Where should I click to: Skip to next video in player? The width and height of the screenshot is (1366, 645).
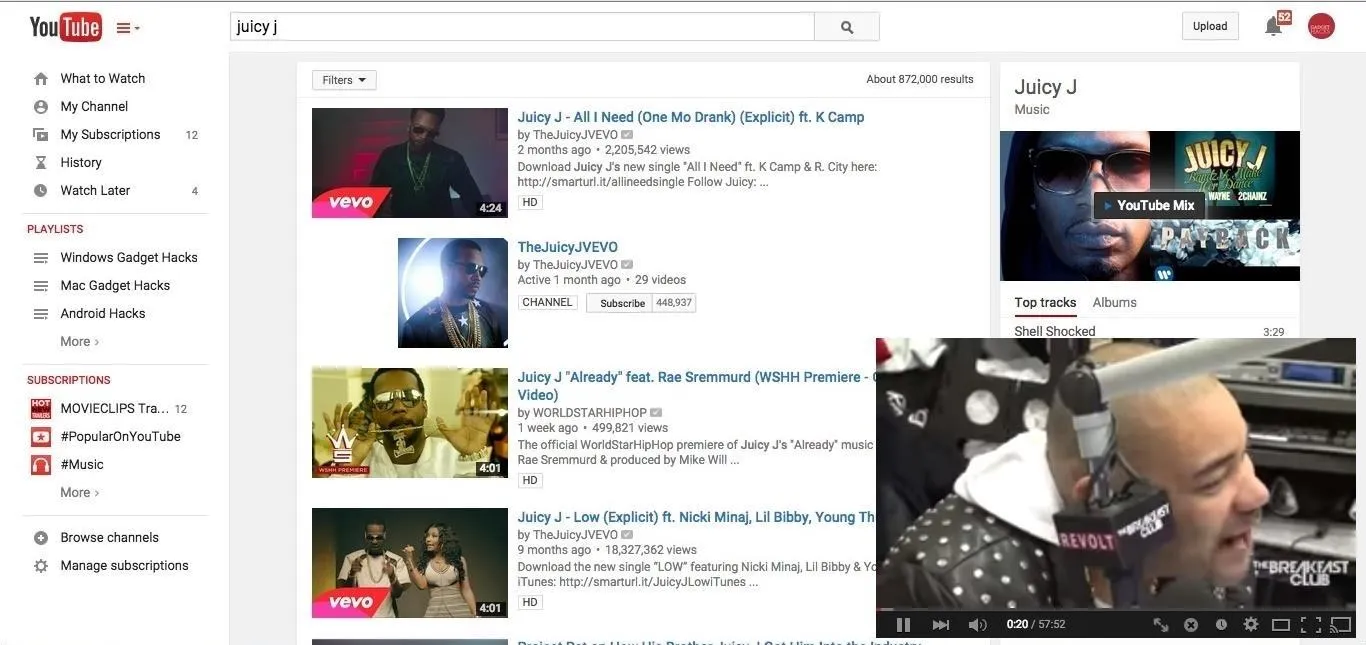940,624
